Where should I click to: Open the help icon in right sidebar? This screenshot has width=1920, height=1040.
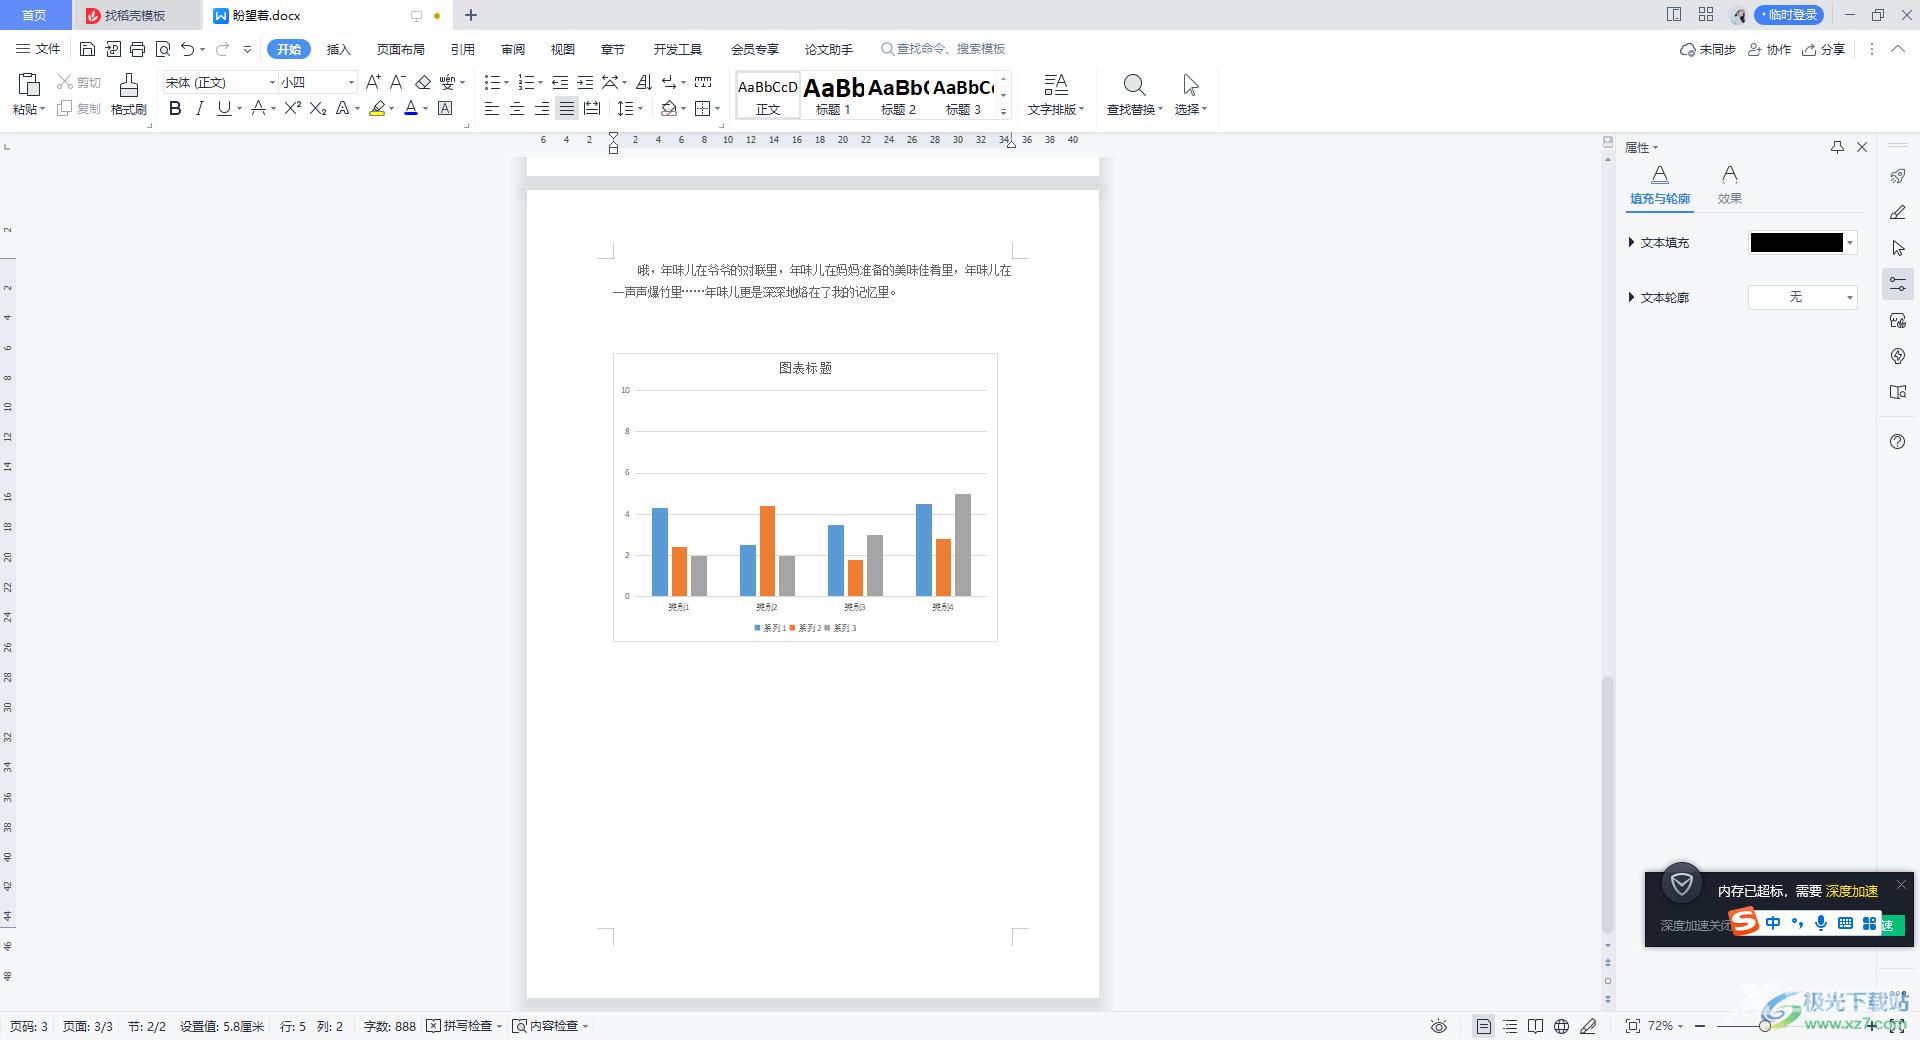click(1897, 442)
